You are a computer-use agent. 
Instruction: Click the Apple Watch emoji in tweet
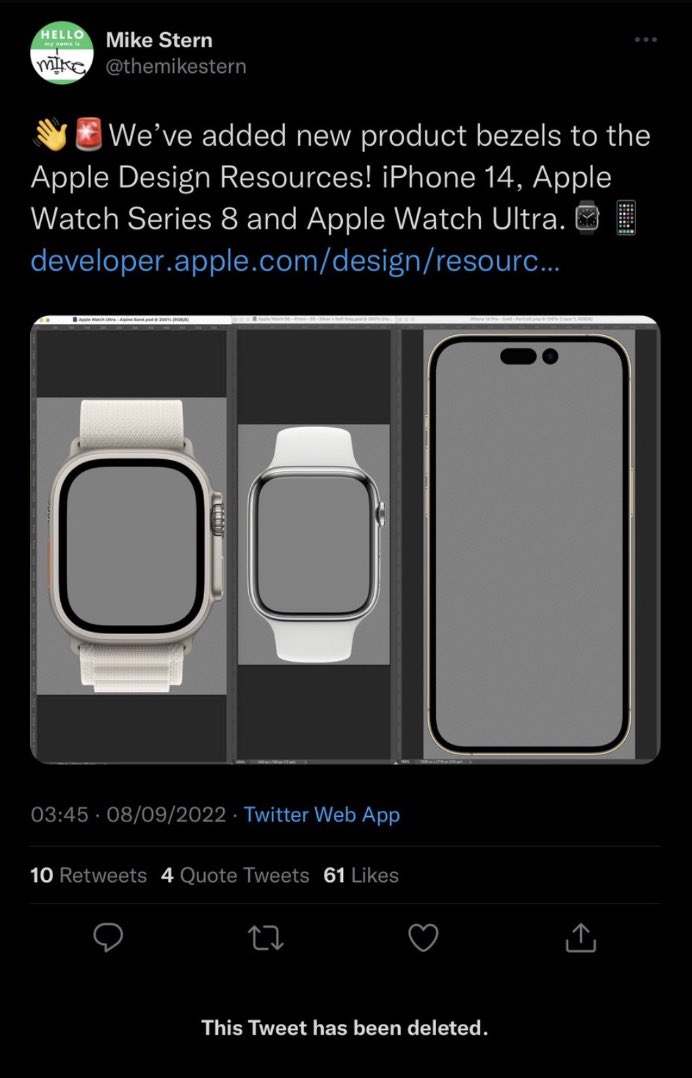[587, 218]
